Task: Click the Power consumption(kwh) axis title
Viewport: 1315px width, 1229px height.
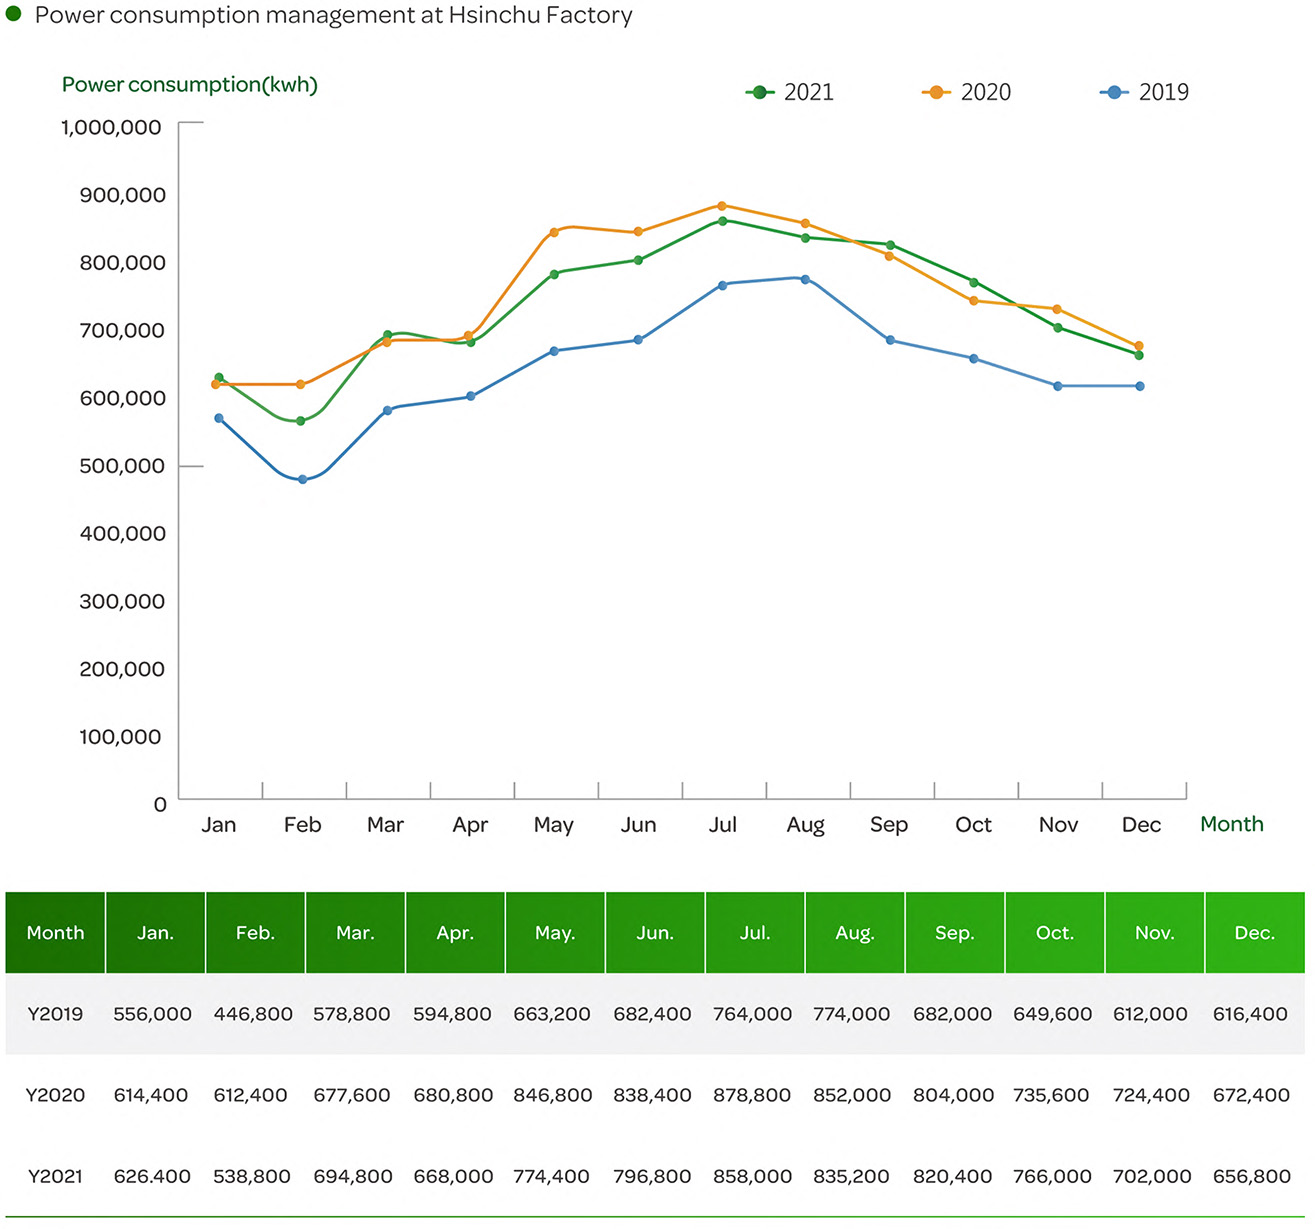Action: coord(190,85)
